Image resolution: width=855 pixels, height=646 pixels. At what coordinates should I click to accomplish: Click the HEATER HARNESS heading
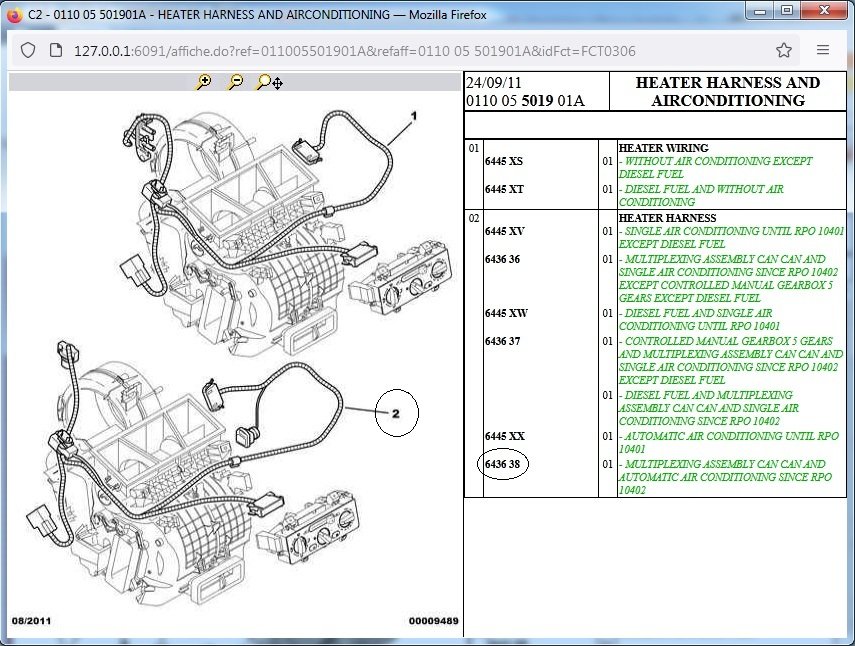(667, 218)
